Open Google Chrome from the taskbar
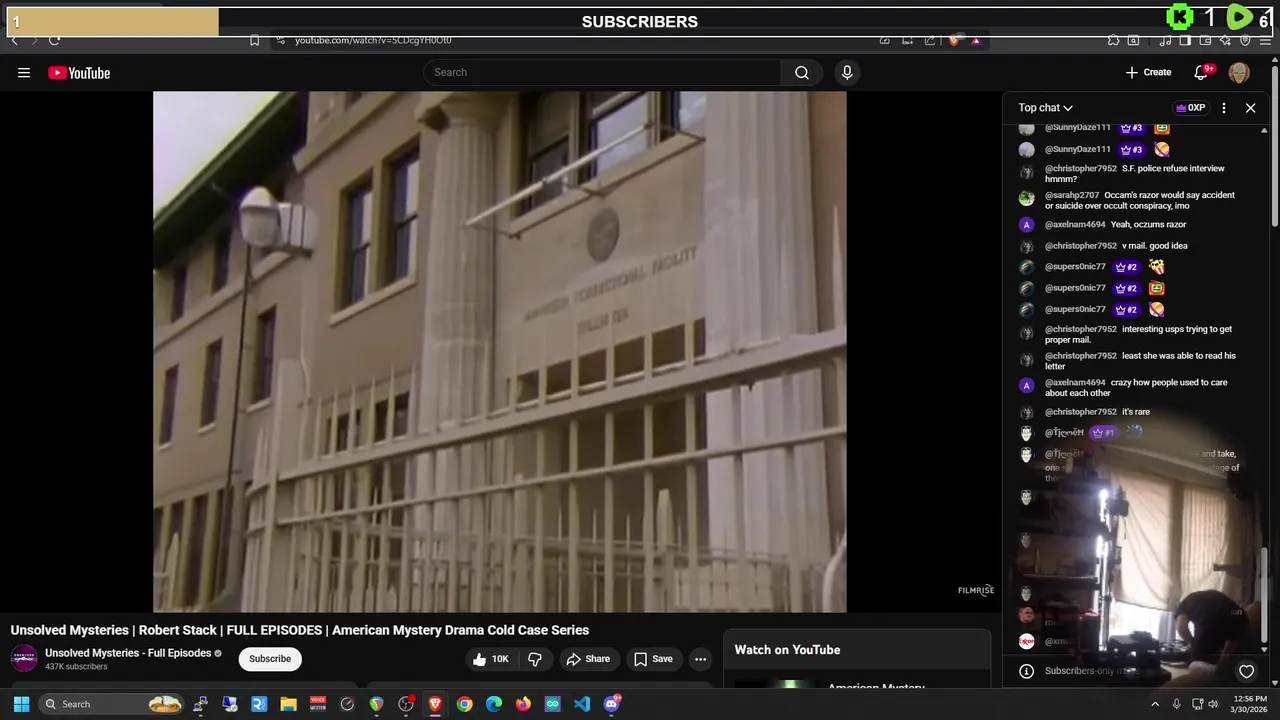This screenshot has width=1280, height=720. (x=464, y=704)
